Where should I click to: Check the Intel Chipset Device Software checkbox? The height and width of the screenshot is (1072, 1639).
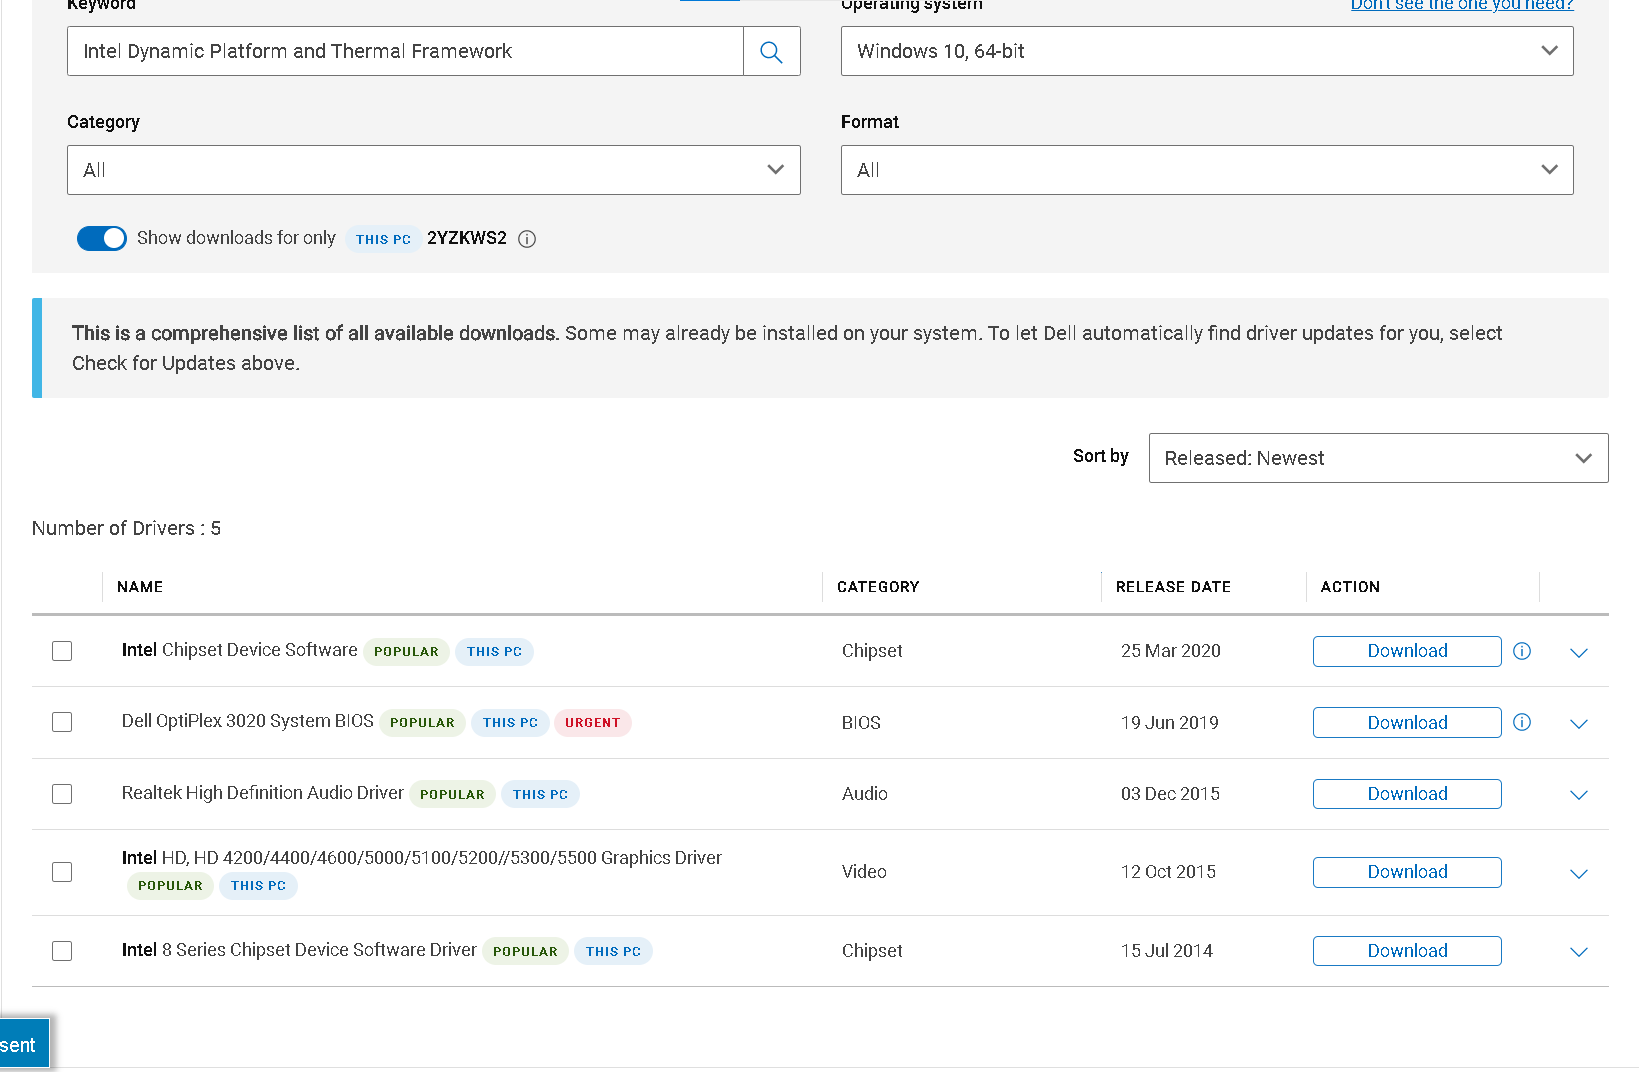[62, 651]
